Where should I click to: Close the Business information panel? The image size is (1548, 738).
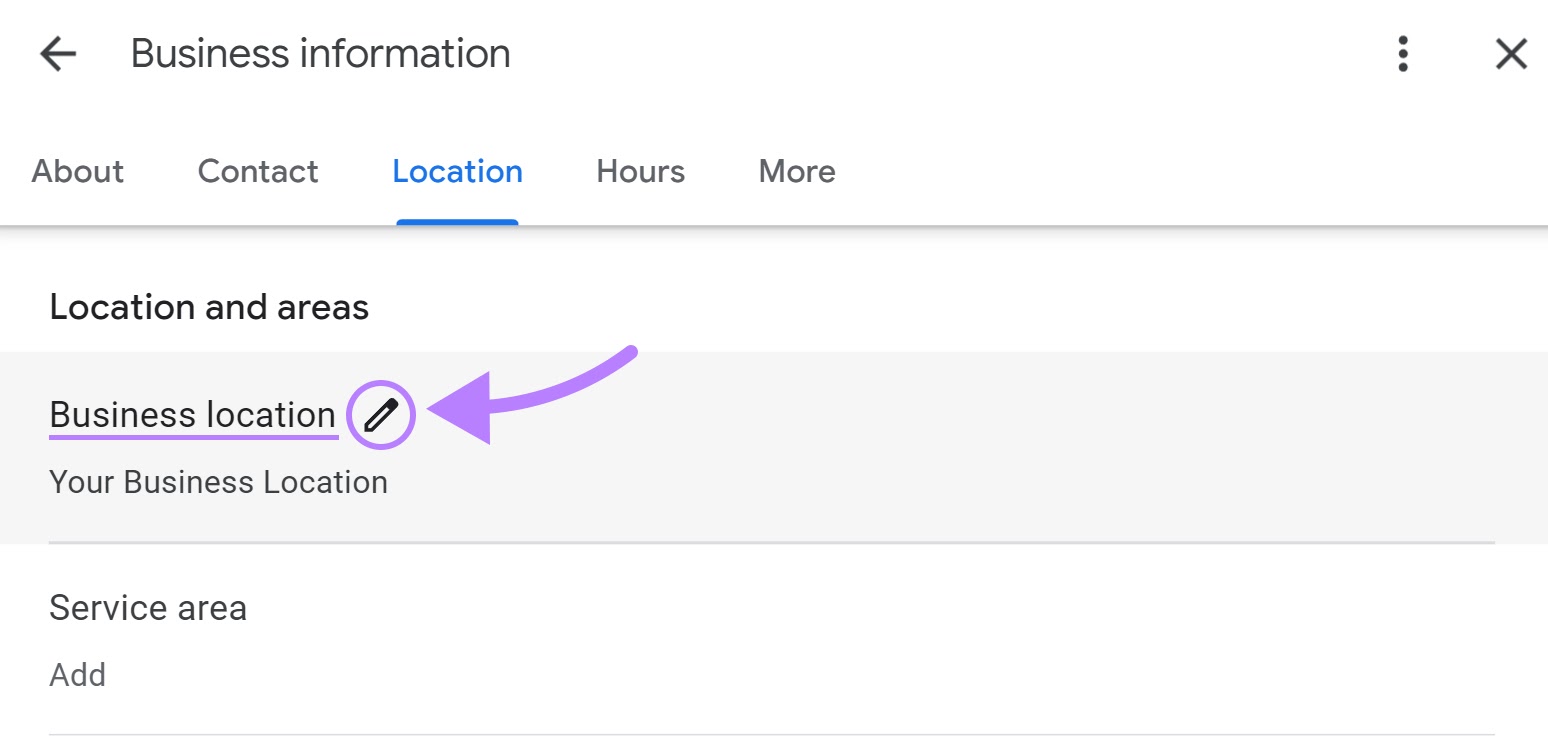[1510, 54]
